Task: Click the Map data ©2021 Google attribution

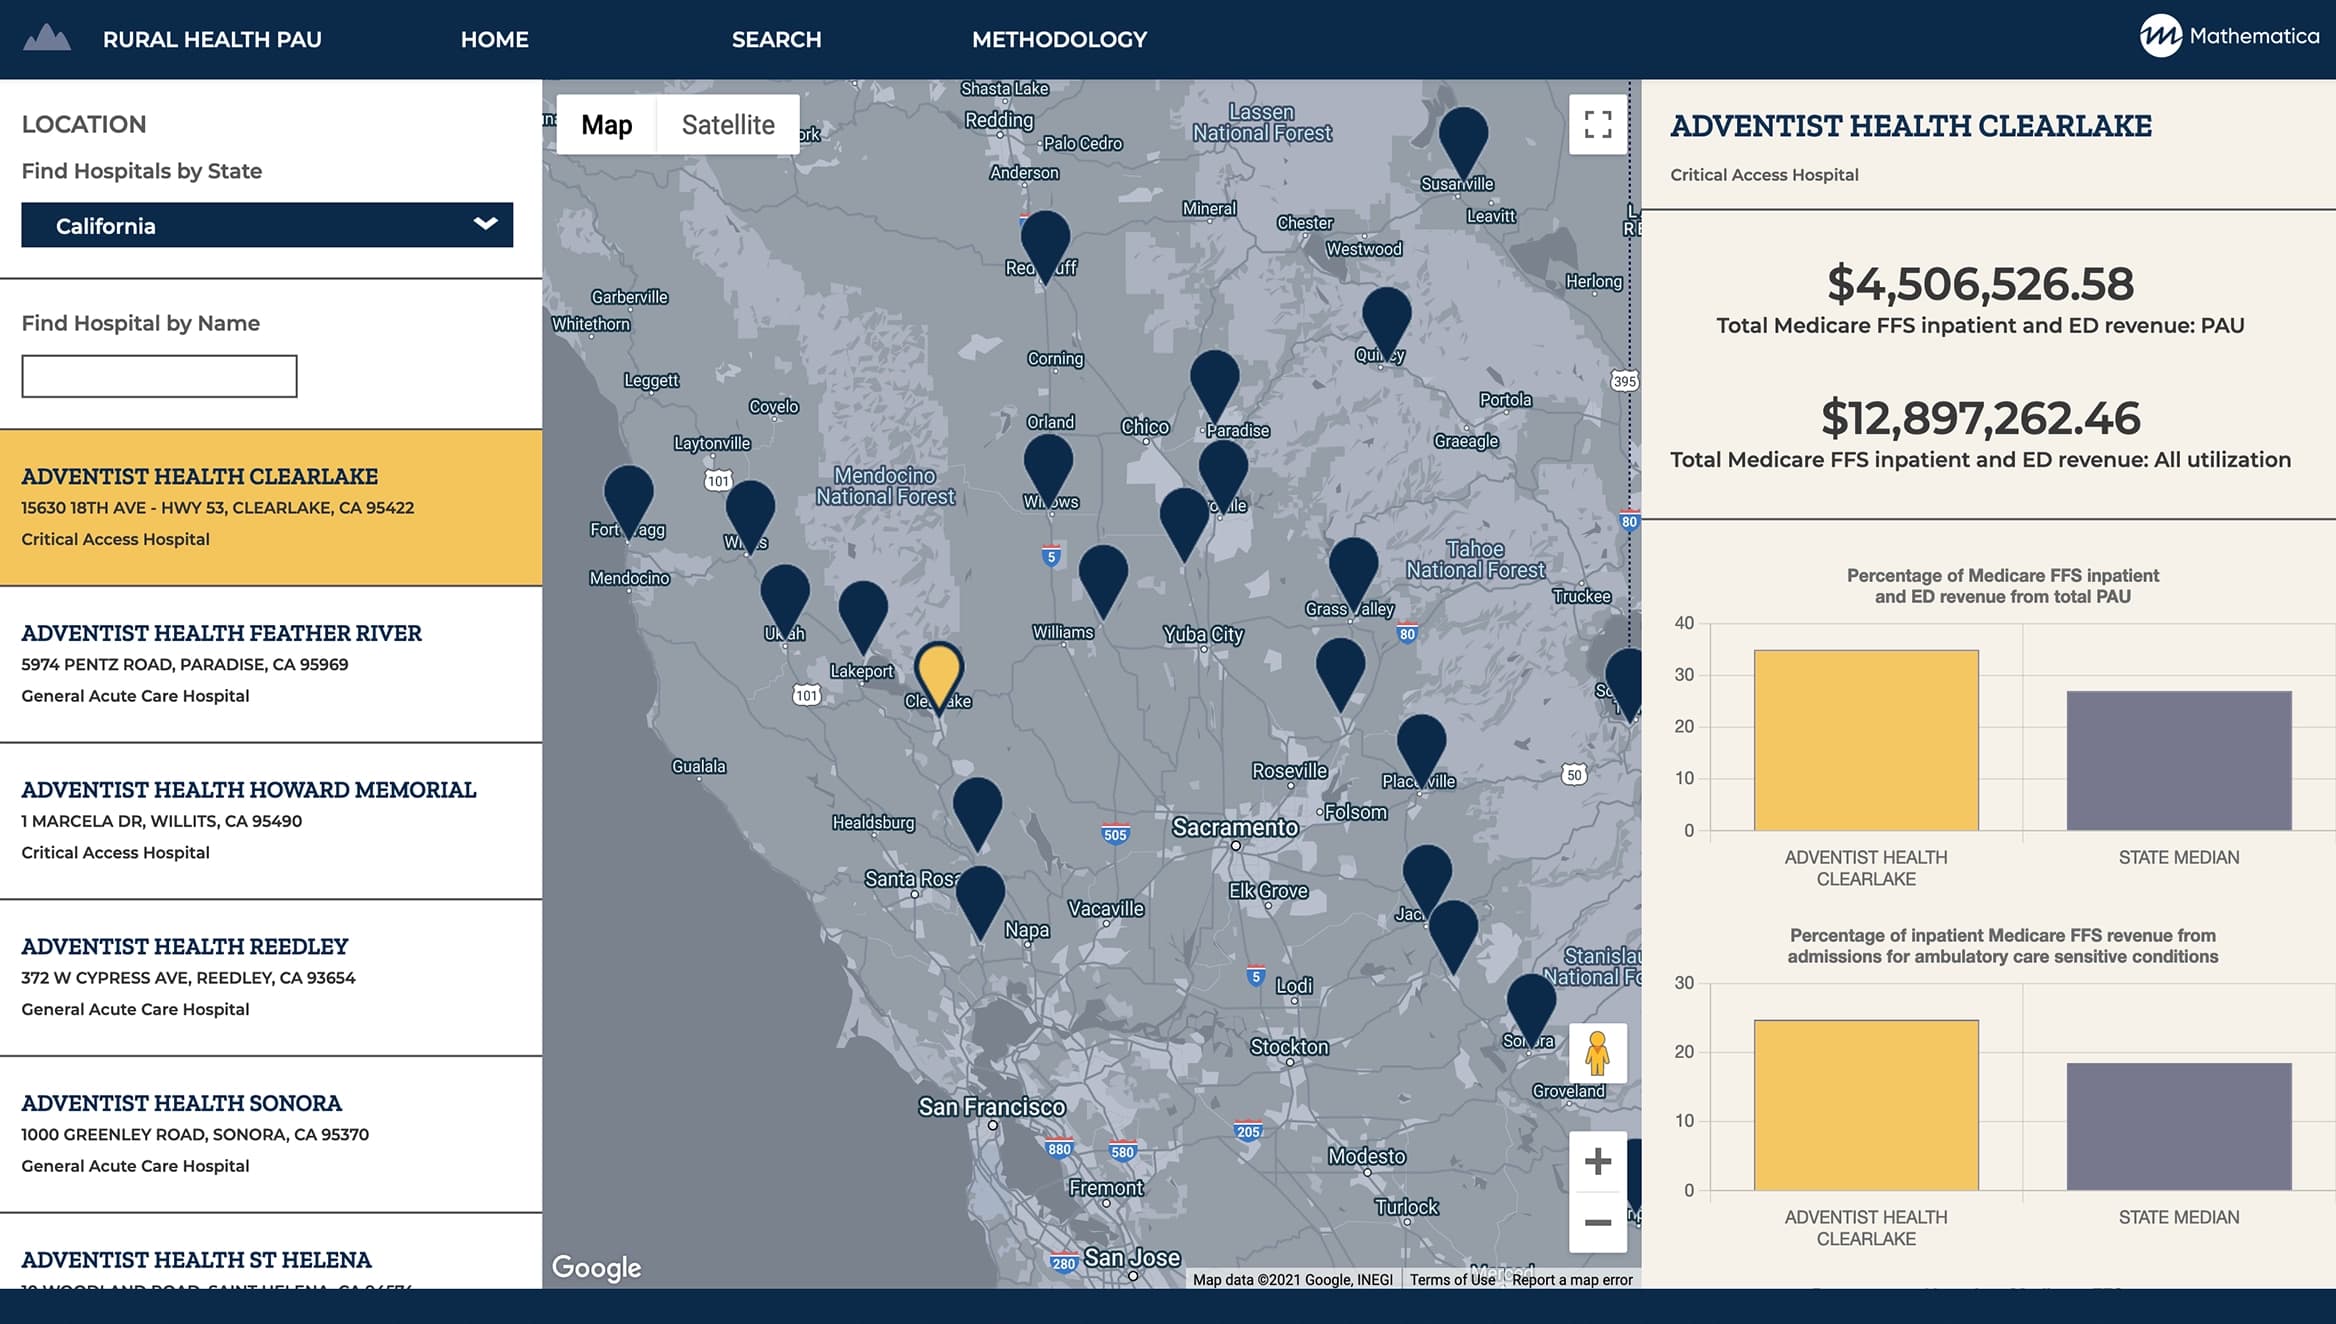Action: (1293, 1279)
